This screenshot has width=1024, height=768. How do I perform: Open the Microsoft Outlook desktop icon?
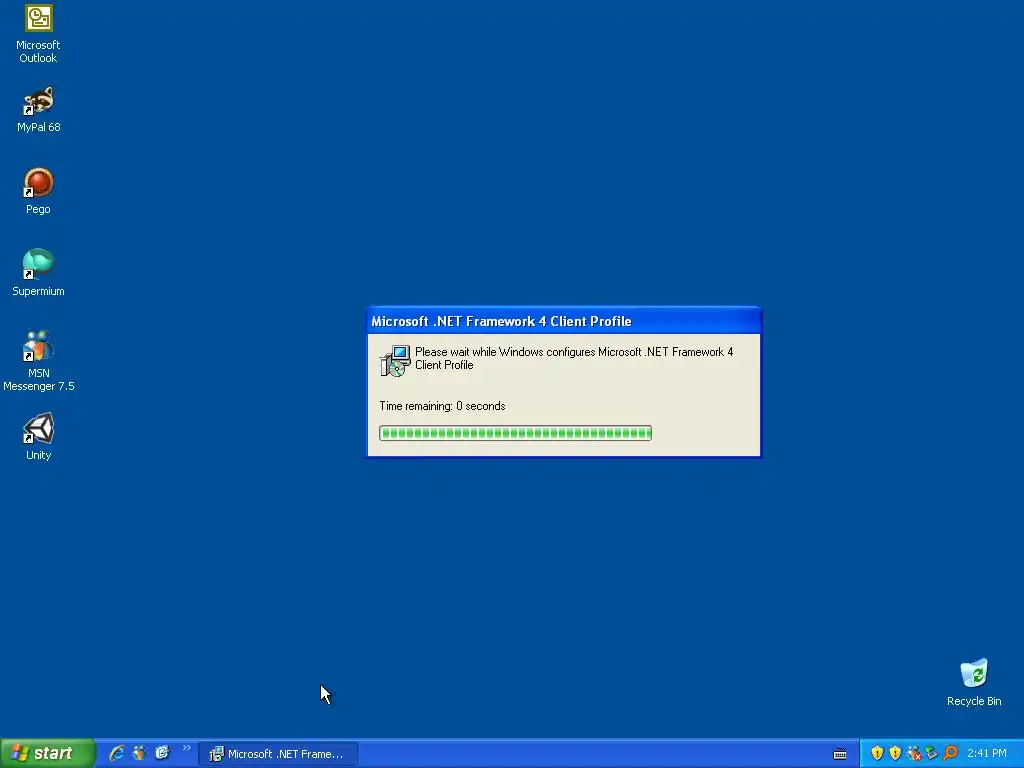(x=38, y=34)
